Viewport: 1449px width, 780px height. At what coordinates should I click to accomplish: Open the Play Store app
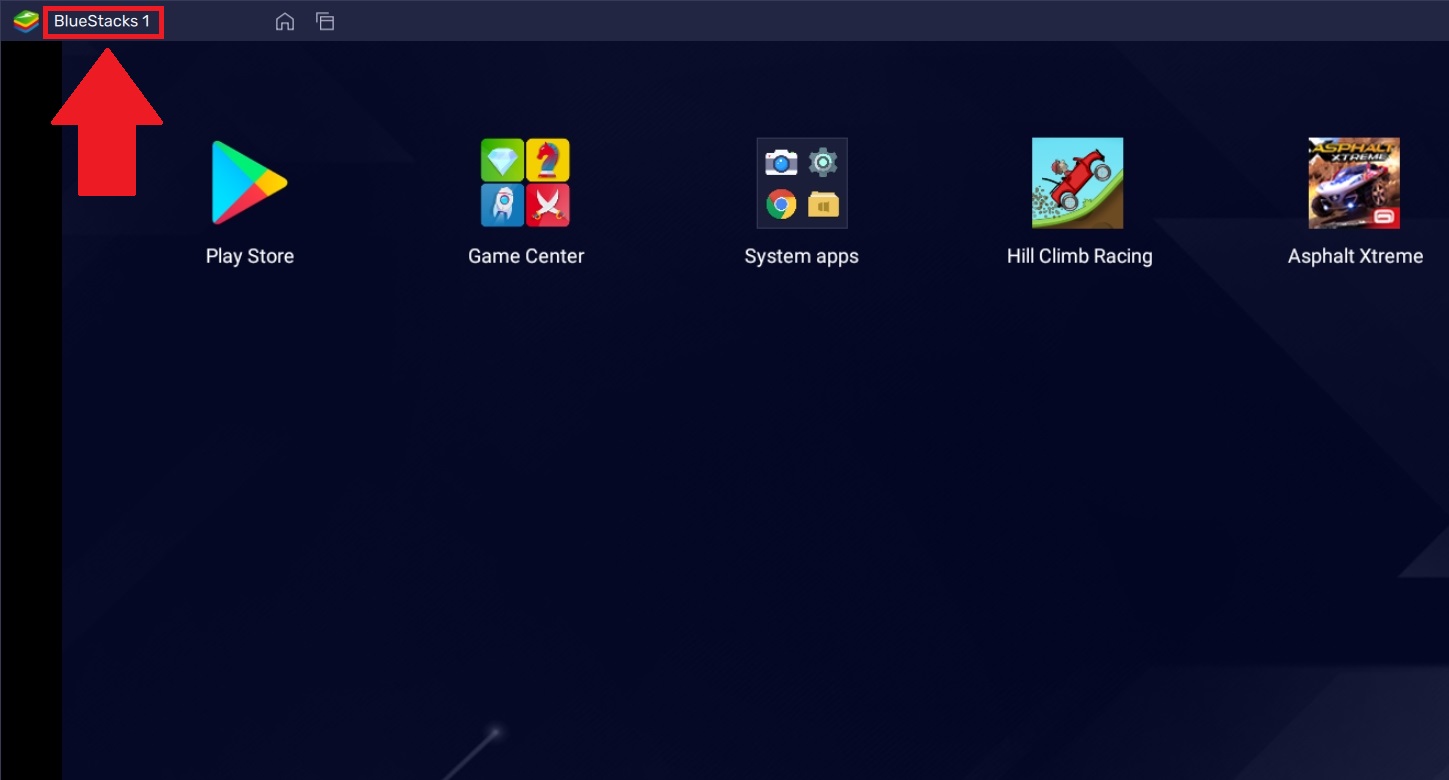click(x=249, y=183)
